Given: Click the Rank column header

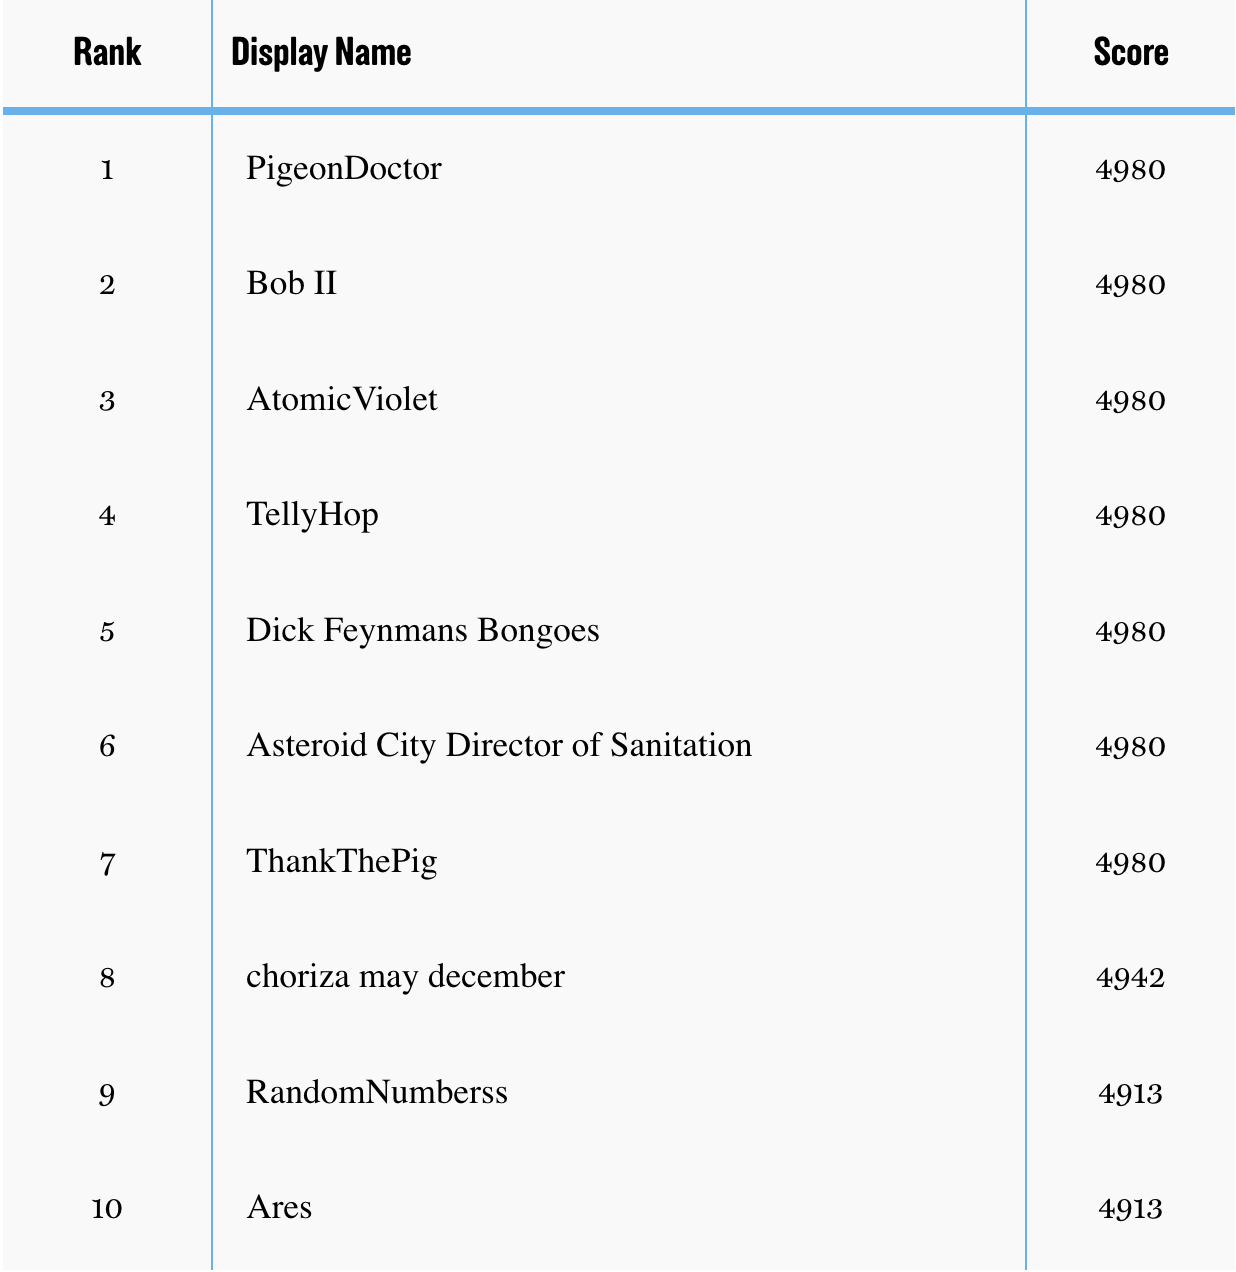Looking at the screenshot, I should click(x=107, y=52).
